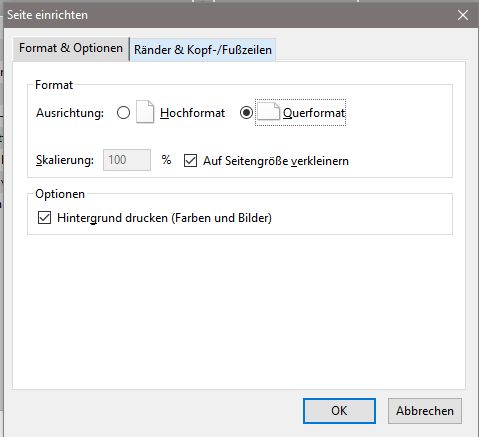479x437 pixels.
Task: Switch to Ränder & Kopf-/Fußzeilen tab
Action: click(203, 50)
